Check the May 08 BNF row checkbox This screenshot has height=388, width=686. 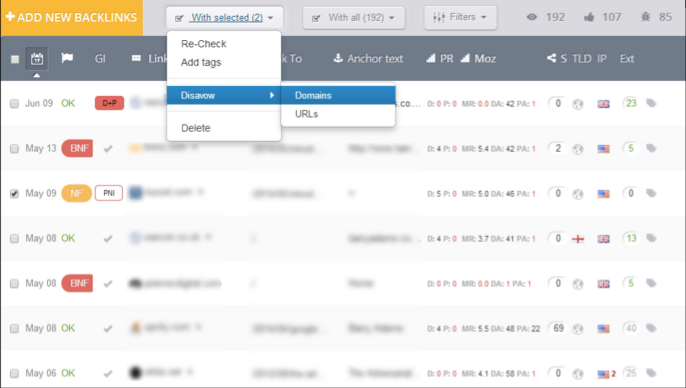pos(14,283)
